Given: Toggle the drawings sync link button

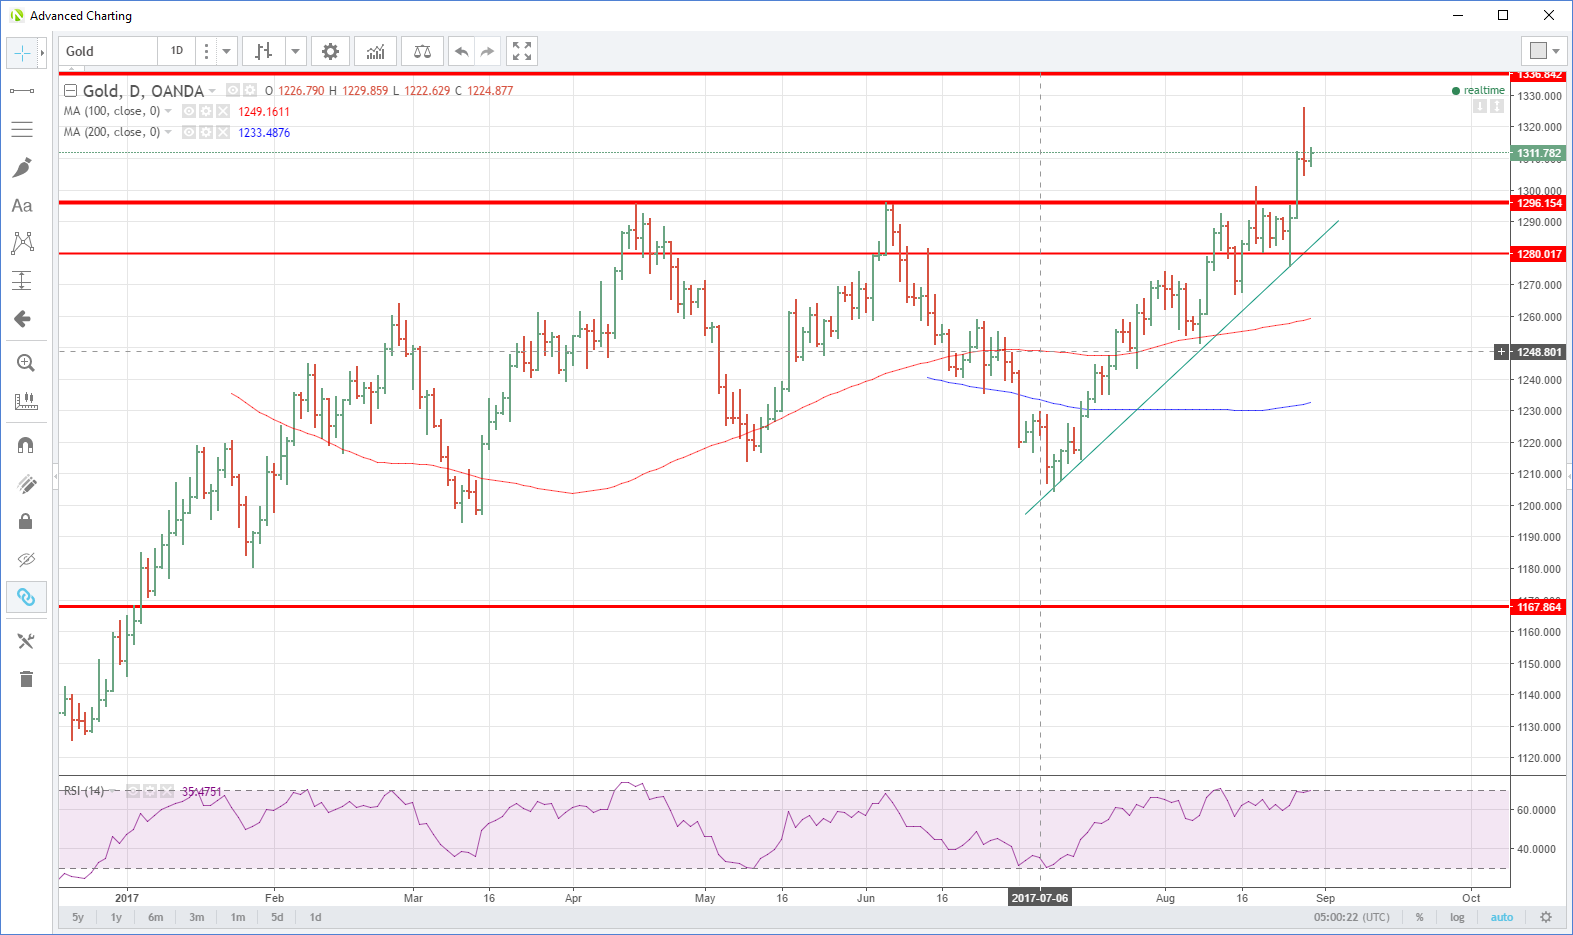Looking at the screenshot, I should point(26,597).
